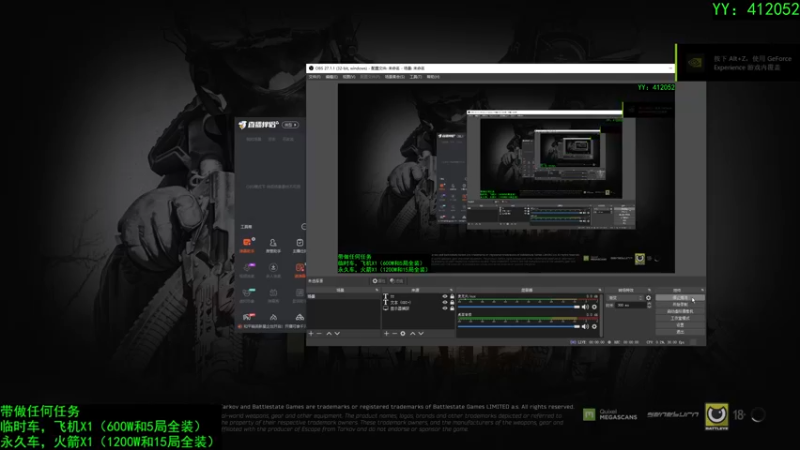800x450 pixels.
Task: Move the scene down with Scenes down arrow
Action: coord(337,334)
